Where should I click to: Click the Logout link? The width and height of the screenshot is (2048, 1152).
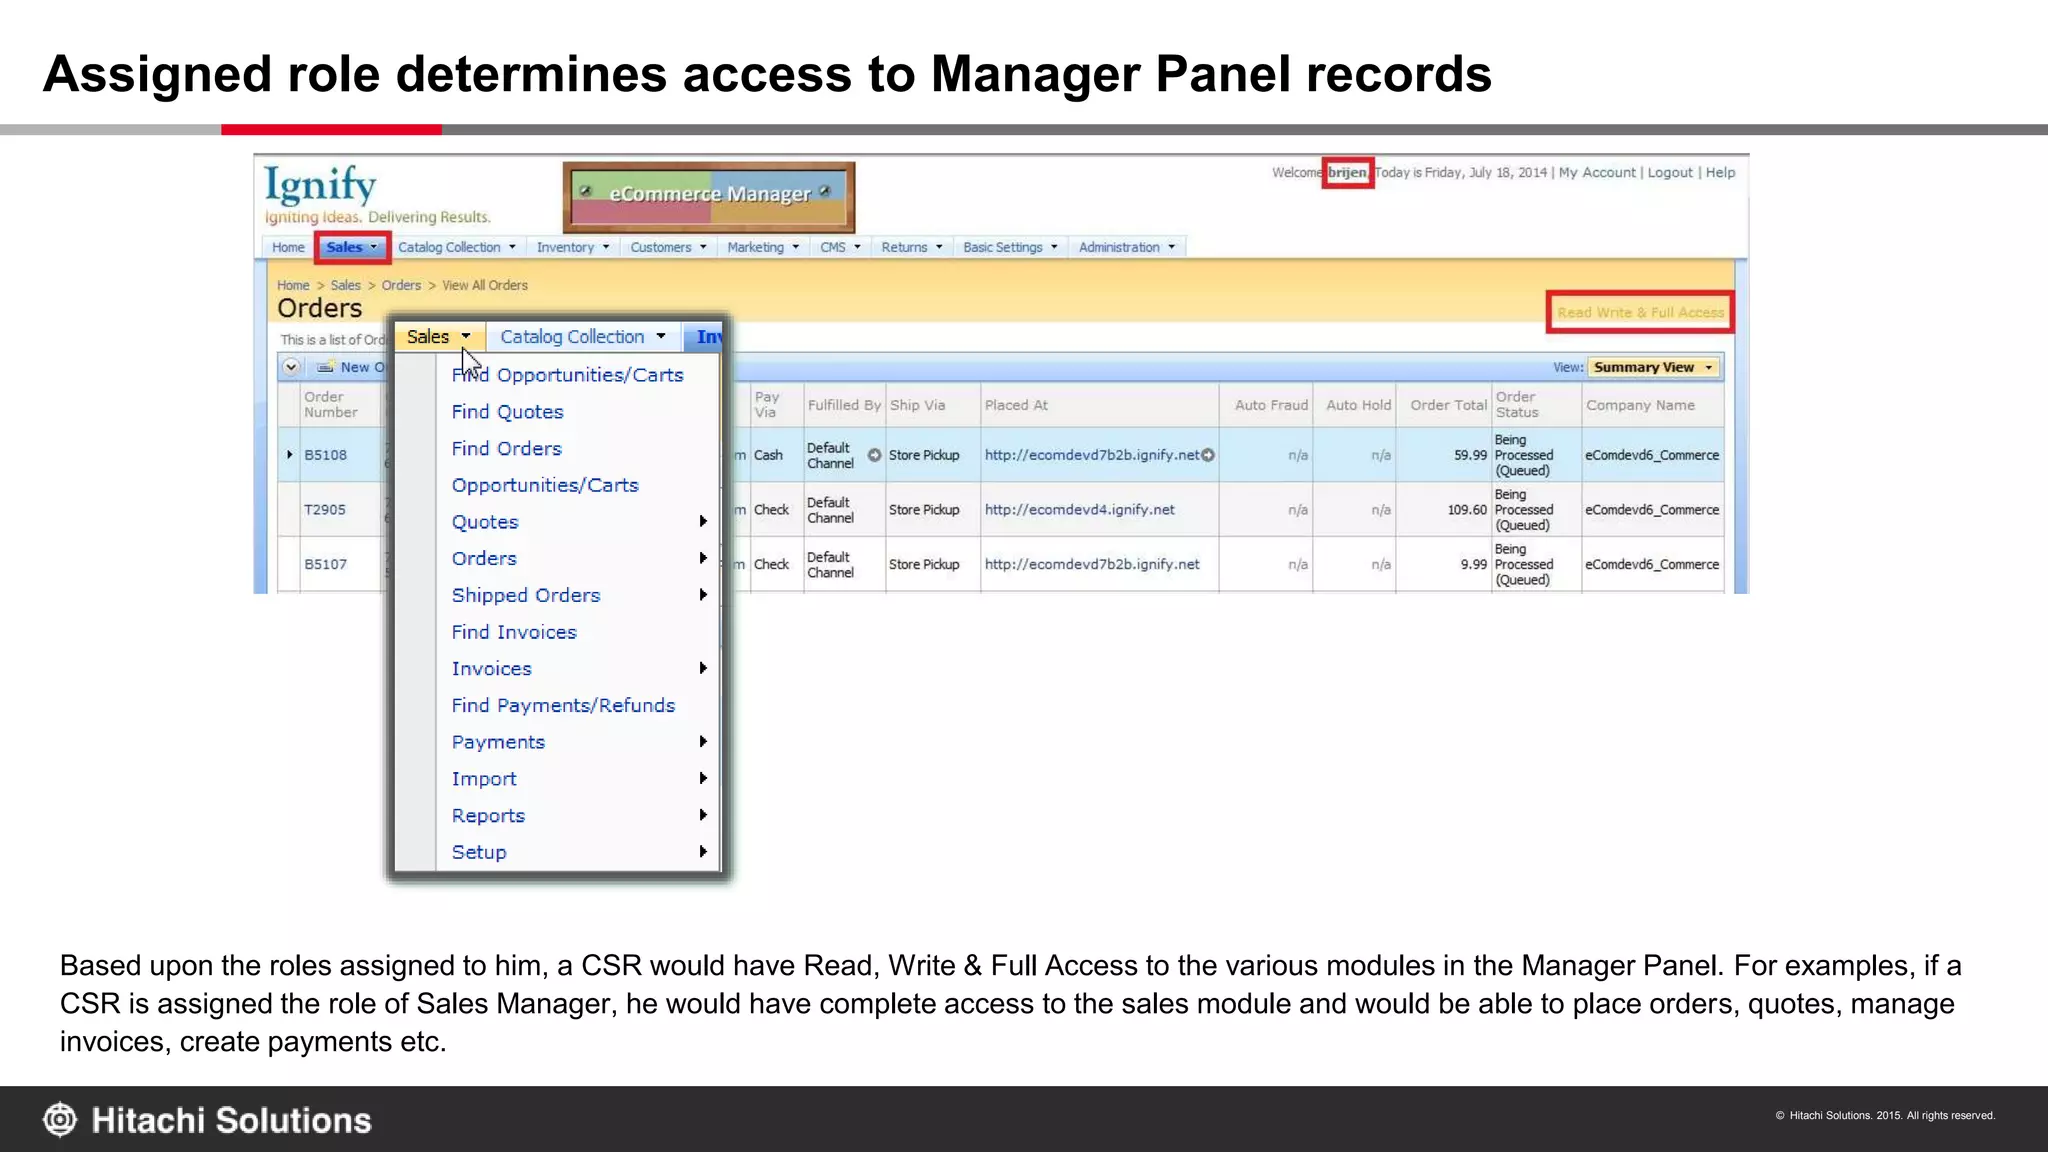click(x=1670, y=172)
